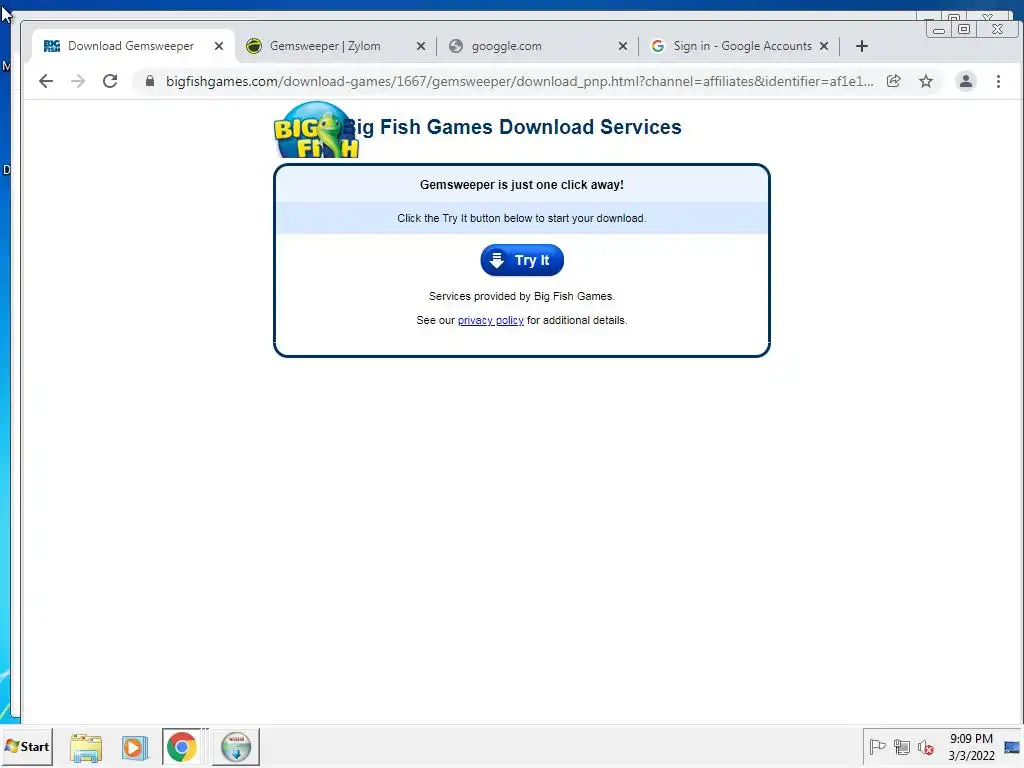The height and width of the screenshot is (768, 1024).
Task: Maximize the Chrome window
Action: coord(963,29)
